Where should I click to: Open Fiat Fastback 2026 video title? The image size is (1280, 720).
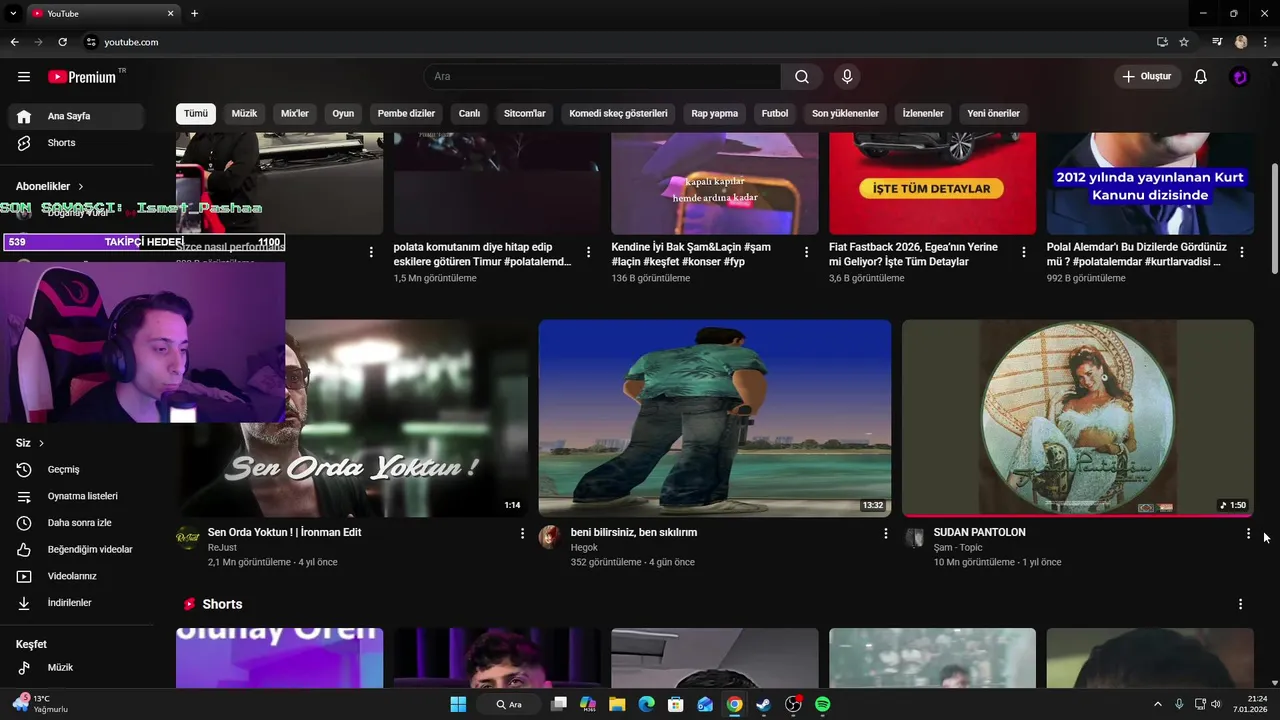[x=913, y=254]
